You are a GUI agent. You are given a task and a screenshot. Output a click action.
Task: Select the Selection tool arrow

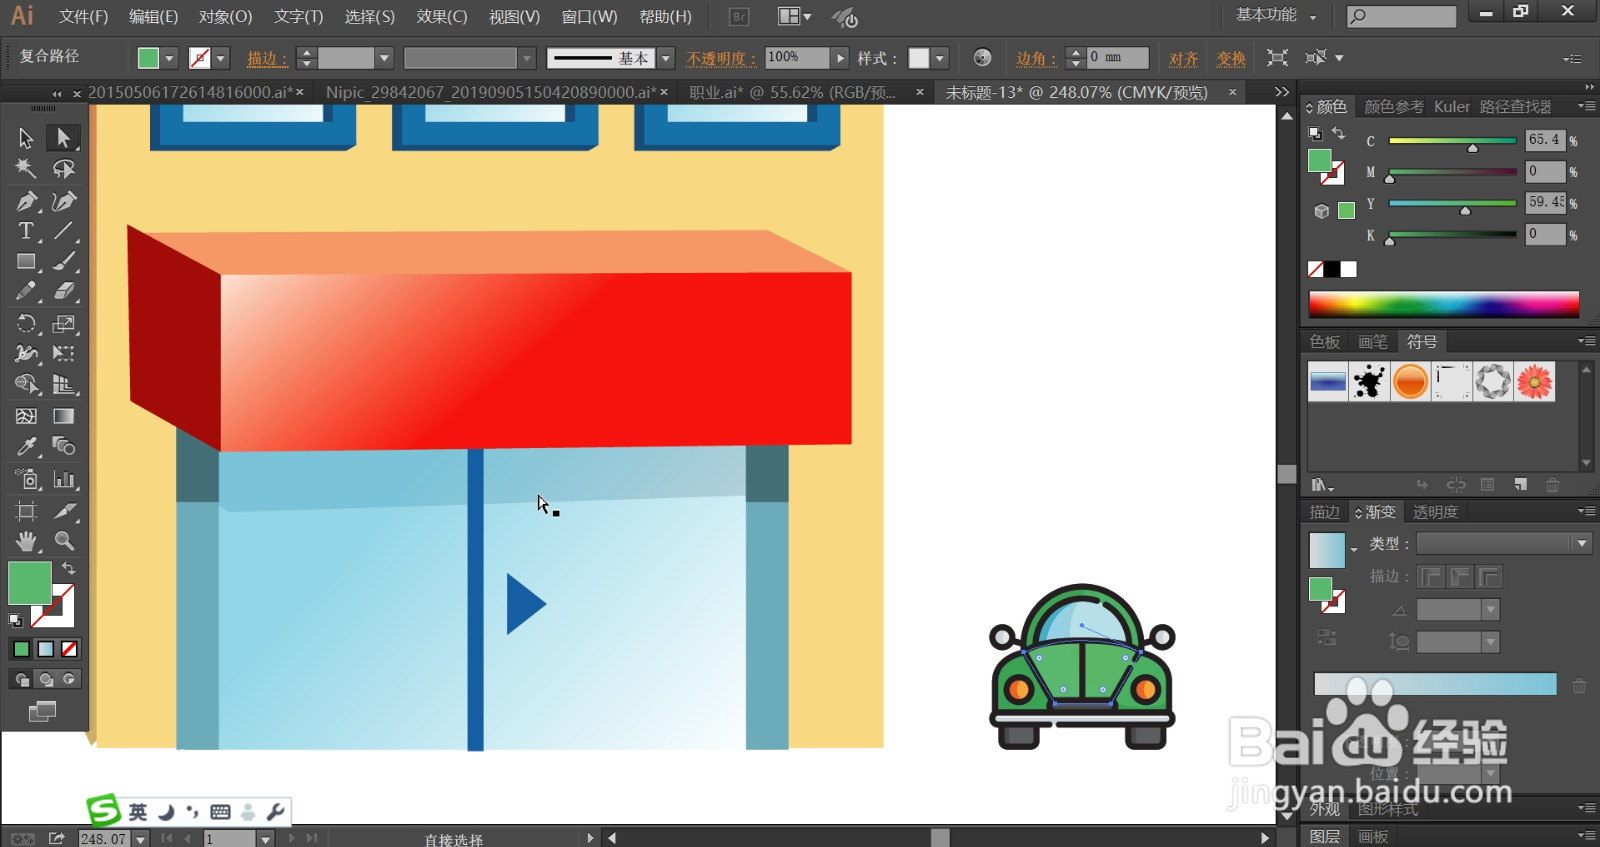[x=26, y=138]
